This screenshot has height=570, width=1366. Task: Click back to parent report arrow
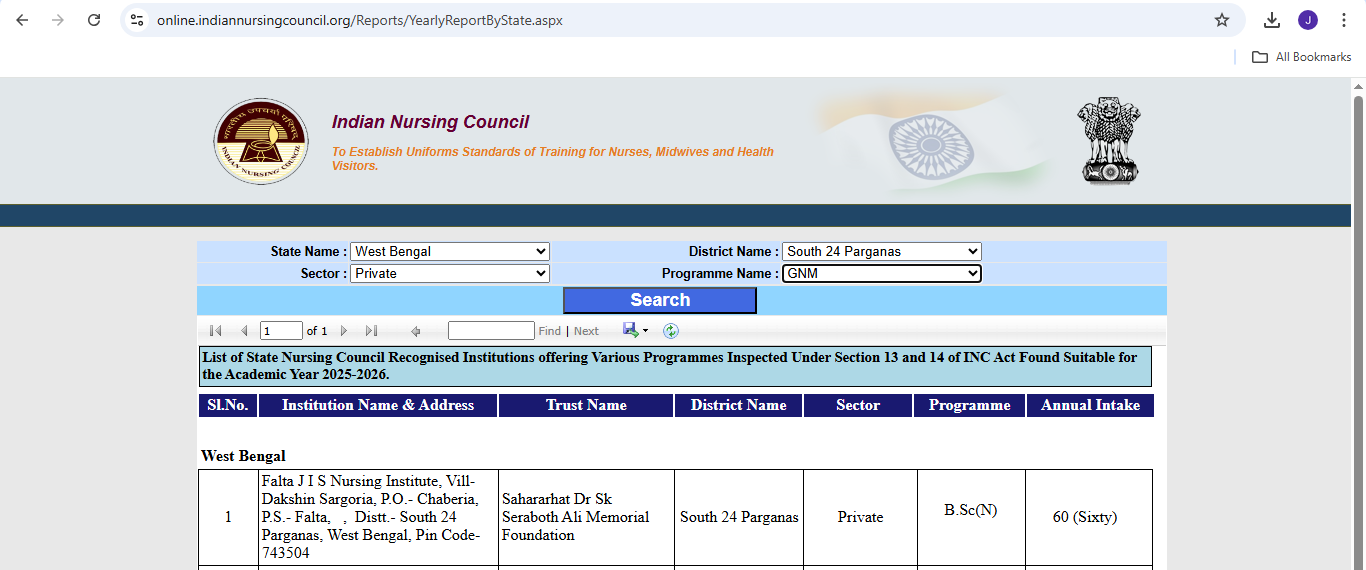point(416,331)
